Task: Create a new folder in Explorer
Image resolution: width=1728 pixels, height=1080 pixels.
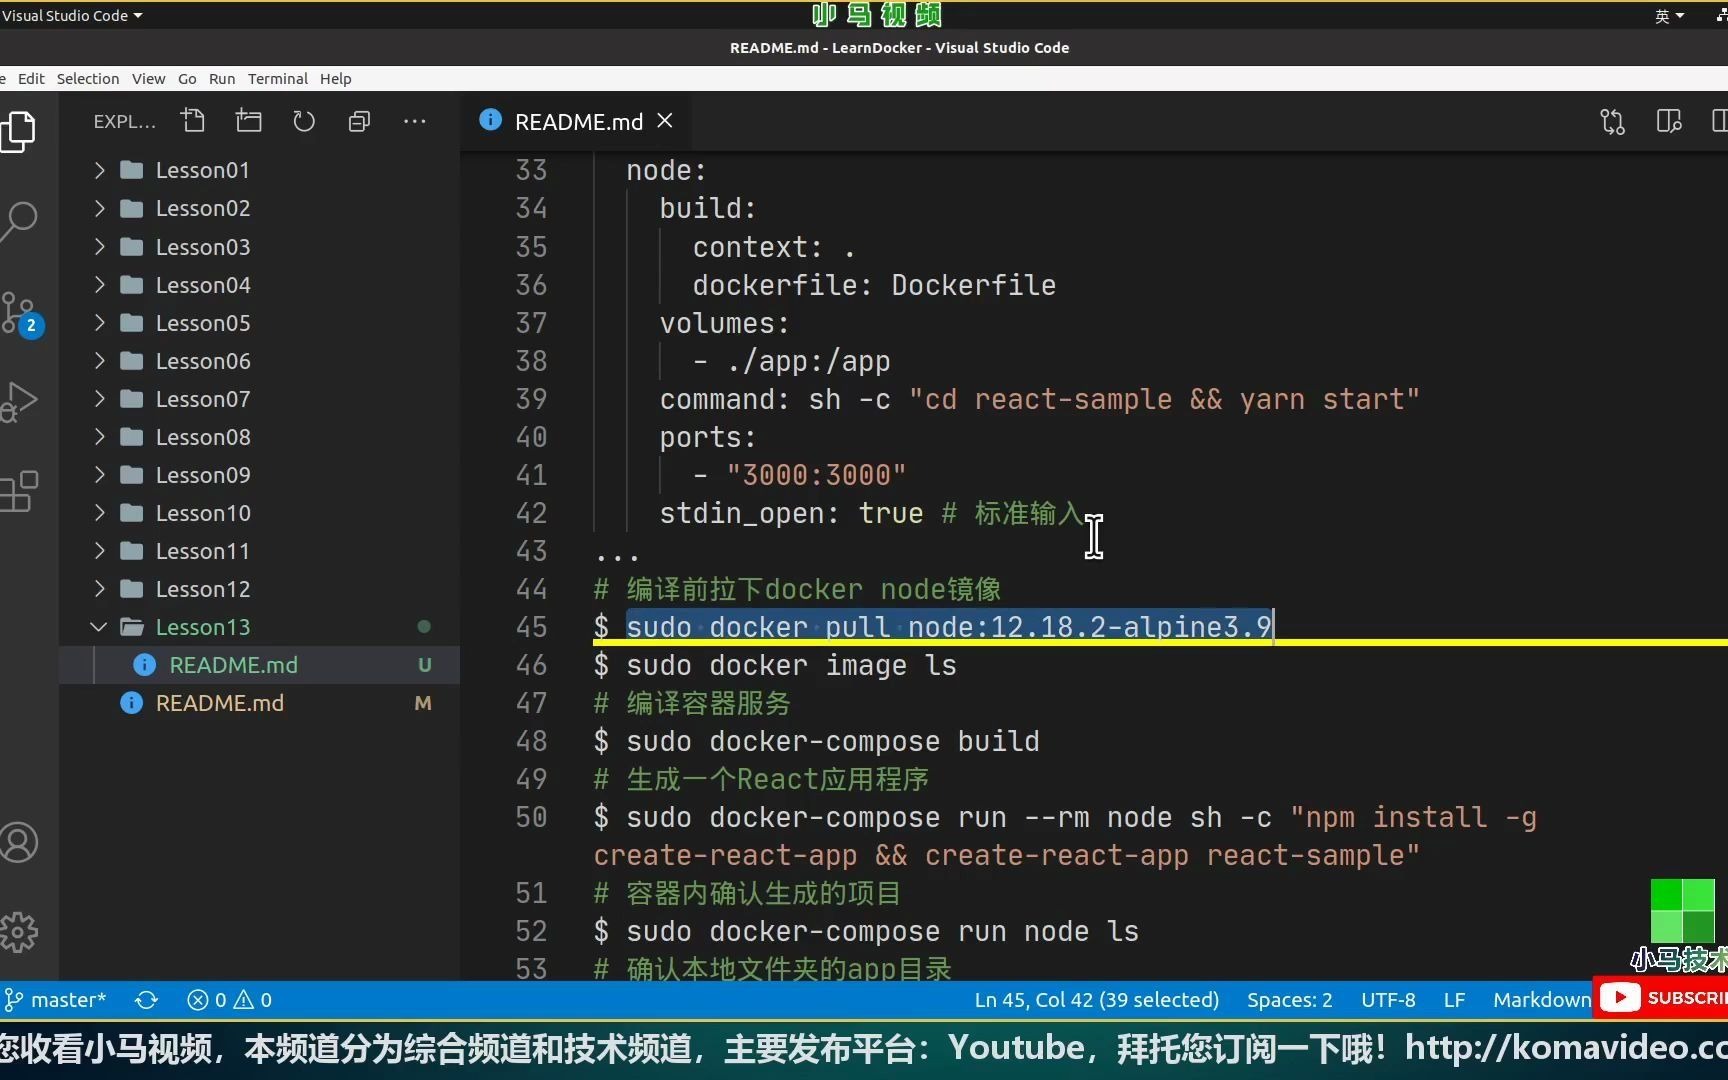Action: [248, 121]
